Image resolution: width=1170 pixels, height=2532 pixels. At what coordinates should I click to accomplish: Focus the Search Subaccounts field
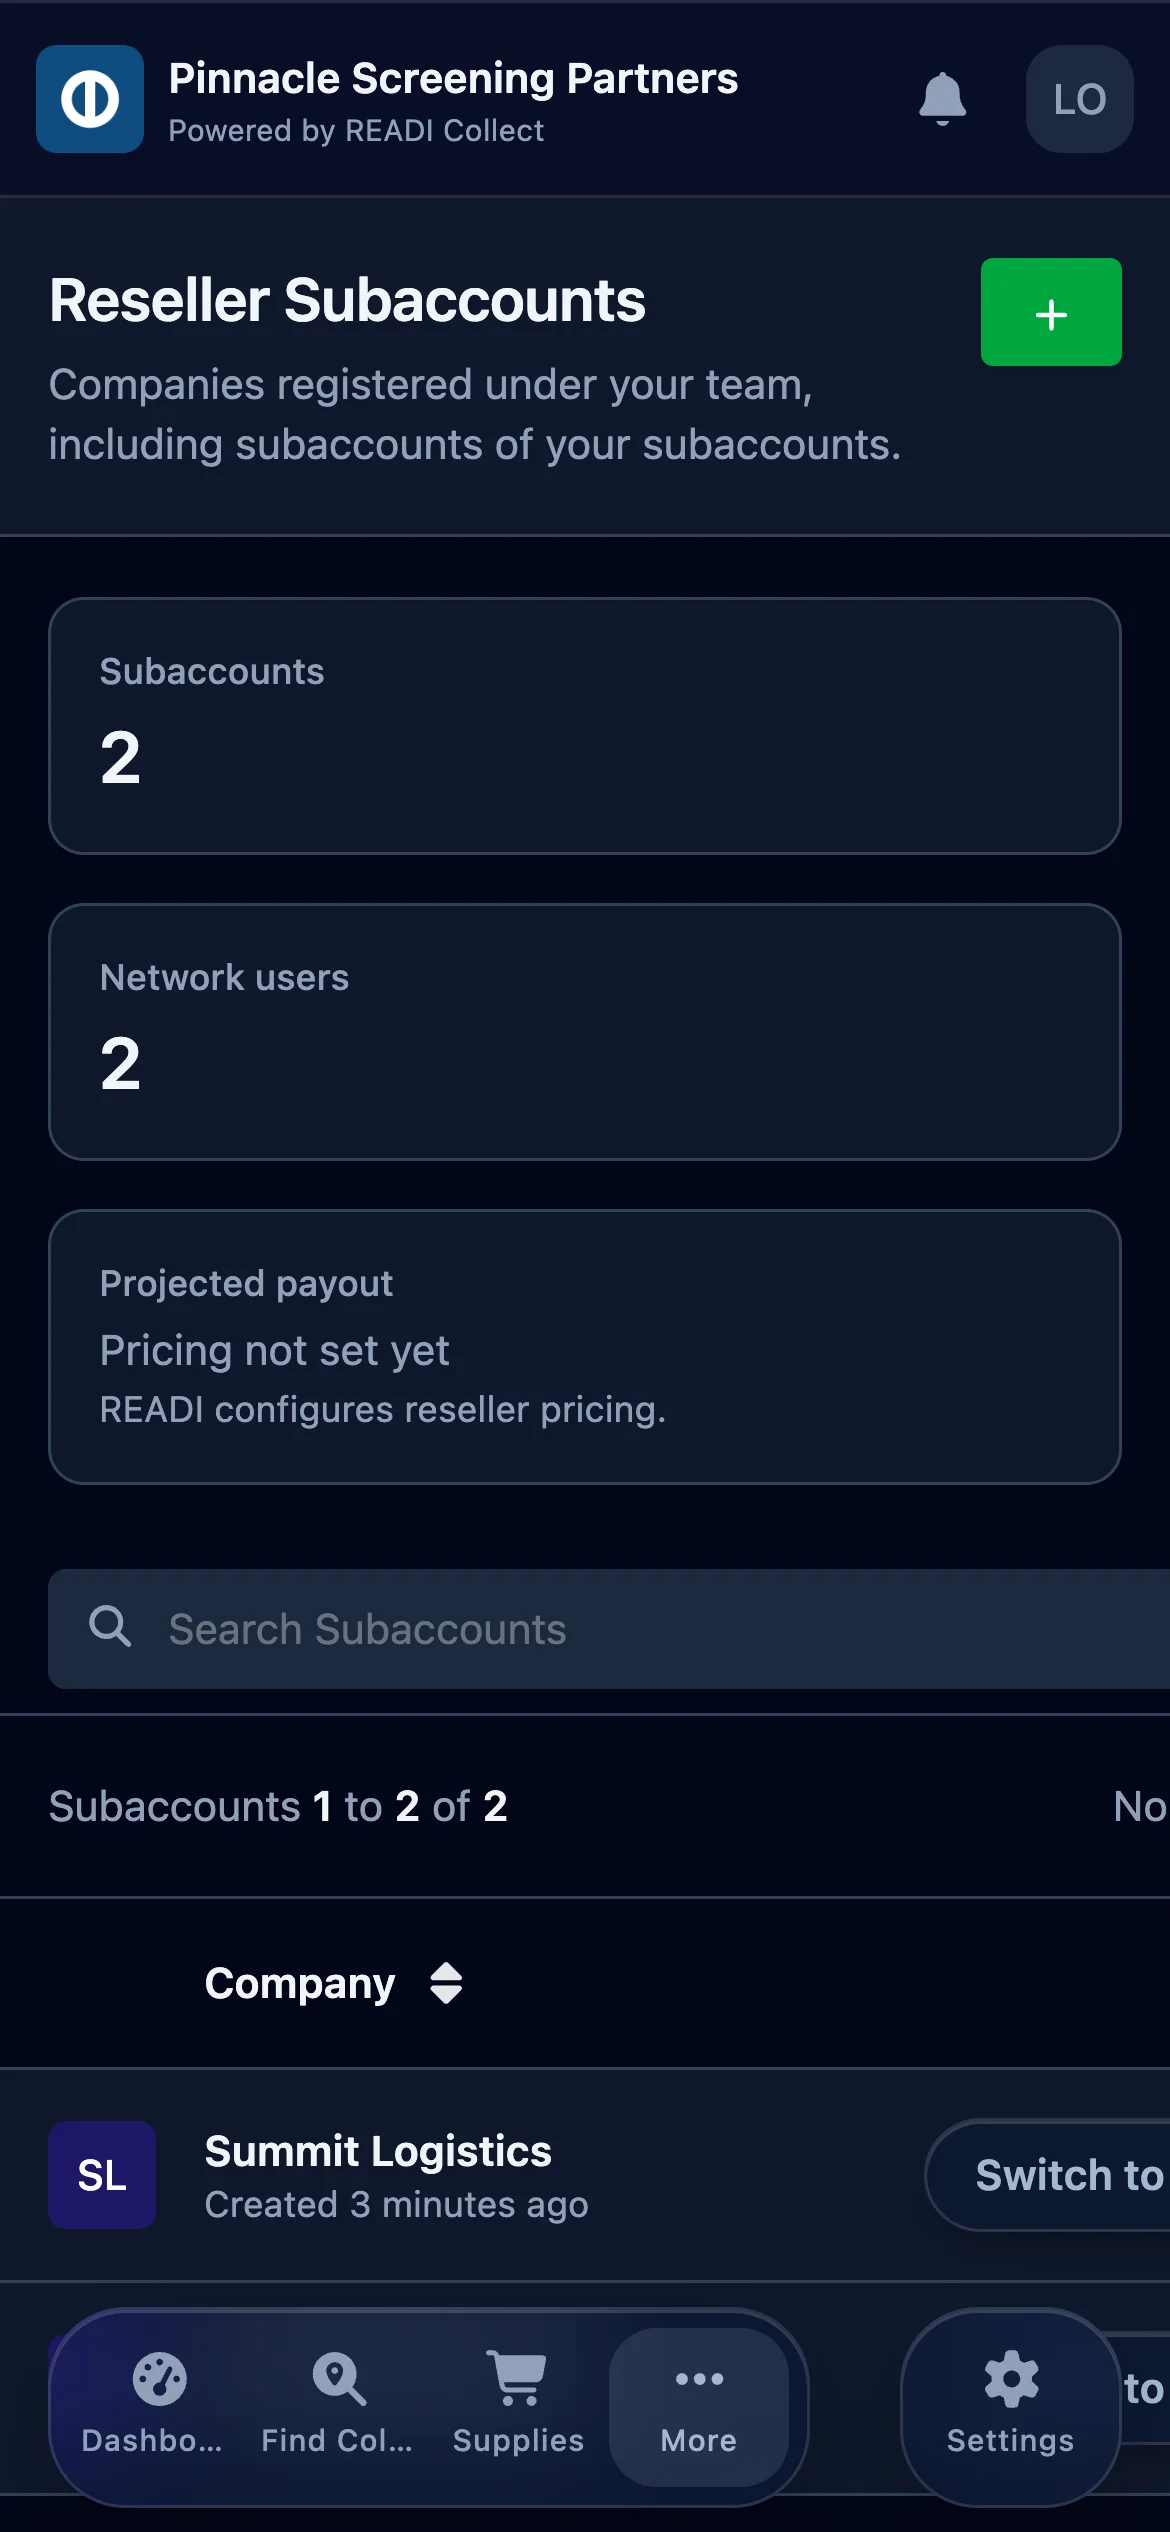tap(609, 1629)
